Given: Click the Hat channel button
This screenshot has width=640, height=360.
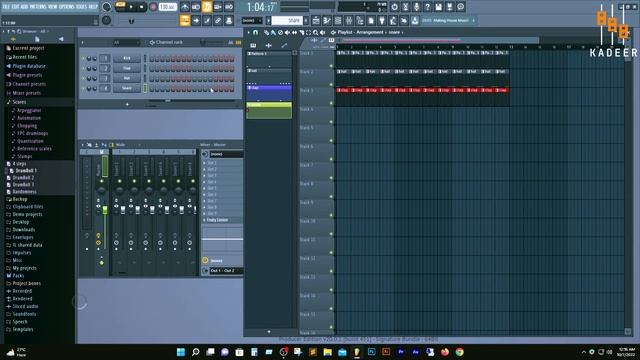Looking at the screenshot, I should pos(127,78).
